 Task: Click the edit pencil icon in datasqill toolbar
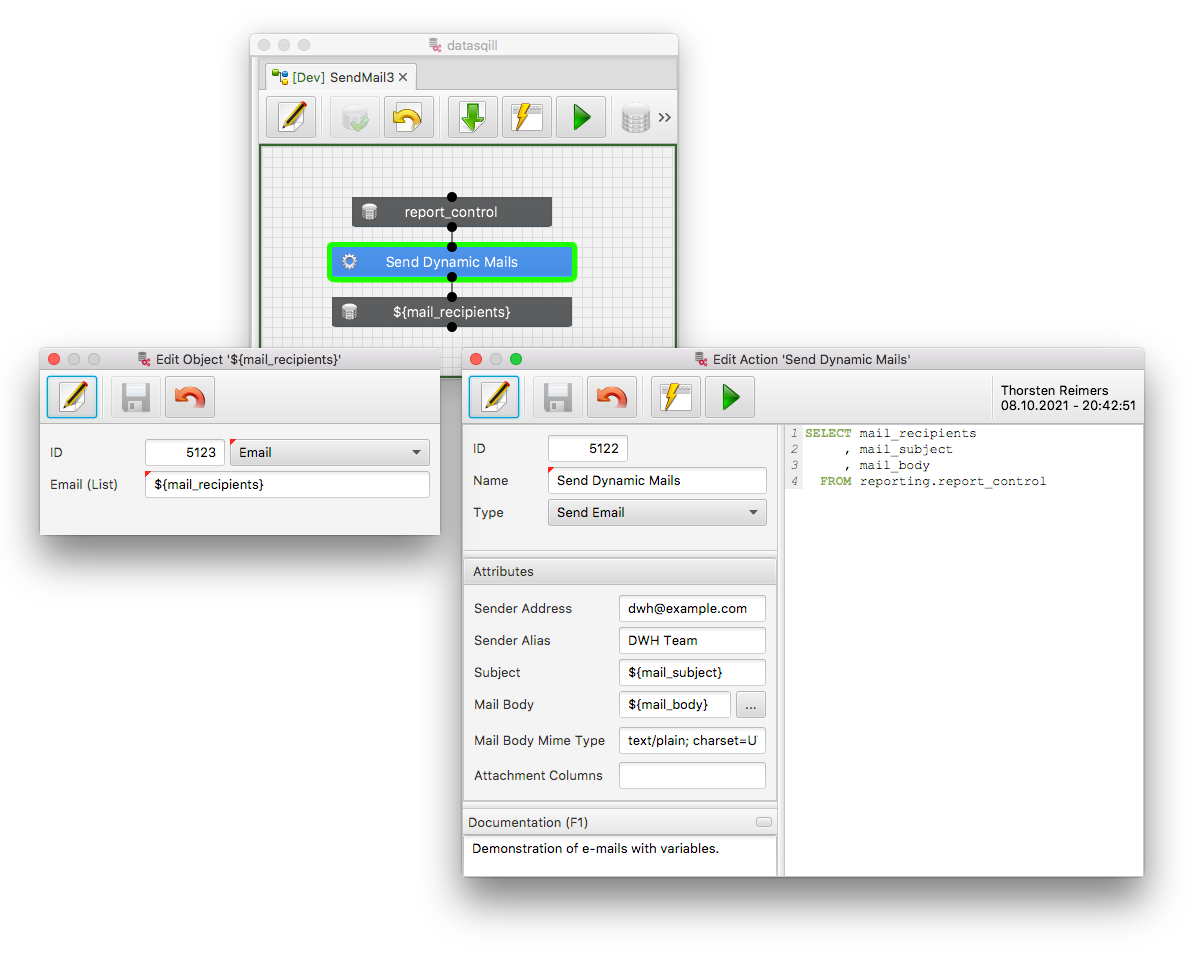(x=291, y=118)
